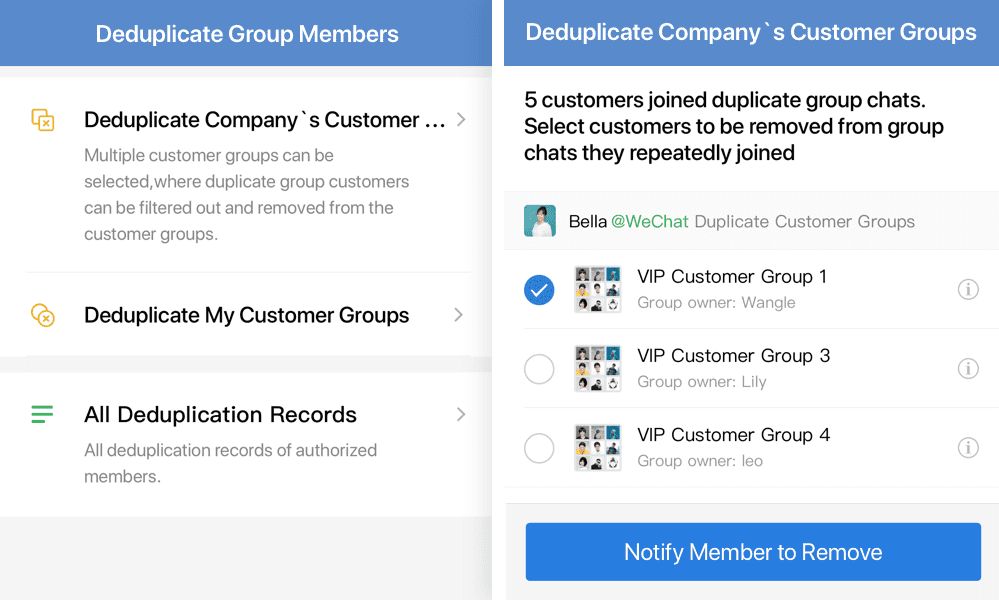Viewport: 999px width, 600px height.
Task: Click the VIP Customer Group 1 avatar grid
Action: 598,289
